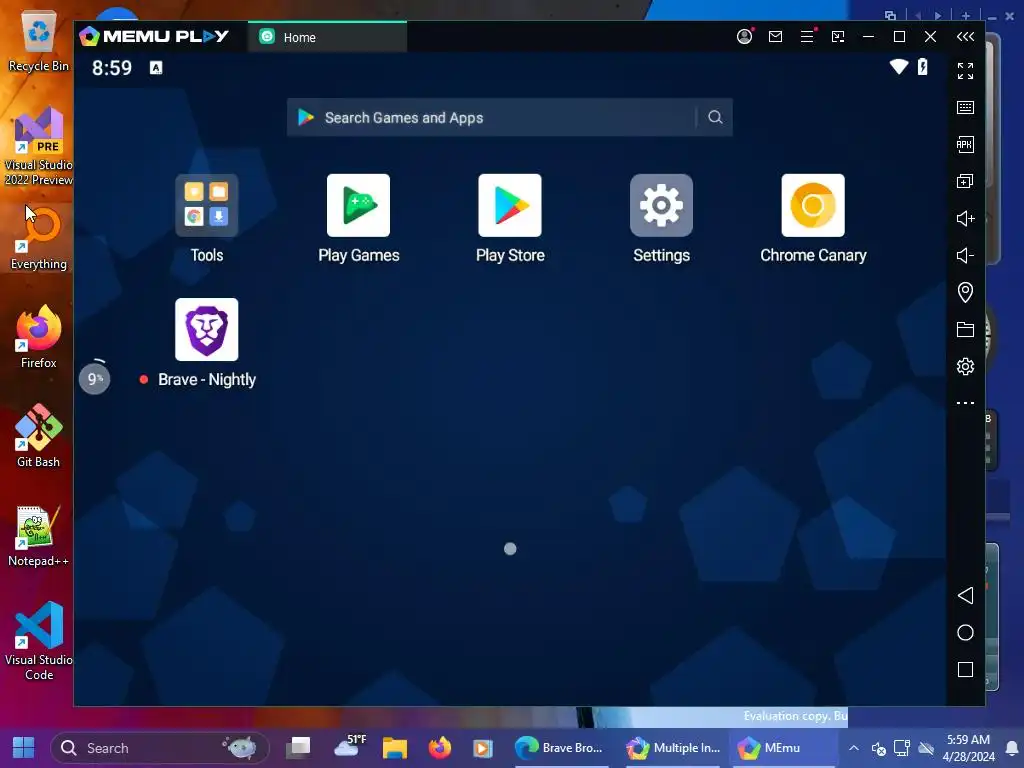Open File Explorer from taskbar
The width and height of the screenshot is (1024, 768).
(x=394, y=748)
